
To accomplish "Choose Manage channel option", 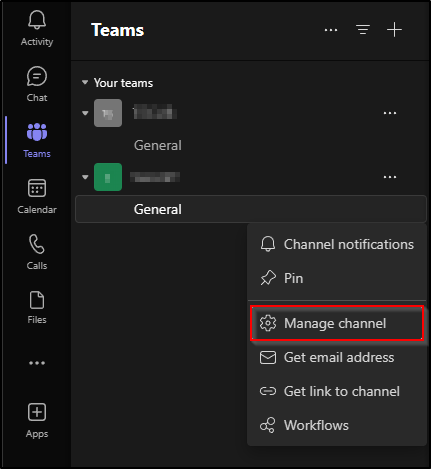I will (x=337, y=323).
